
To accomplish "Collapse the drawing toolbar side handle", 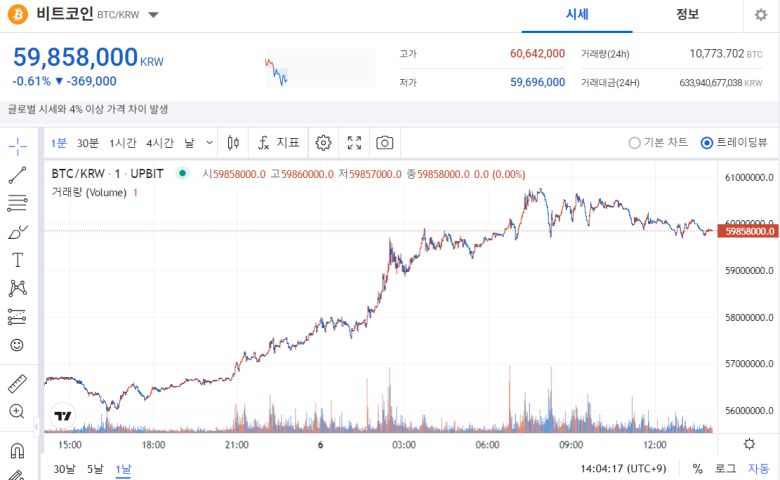I will (36, 426).
